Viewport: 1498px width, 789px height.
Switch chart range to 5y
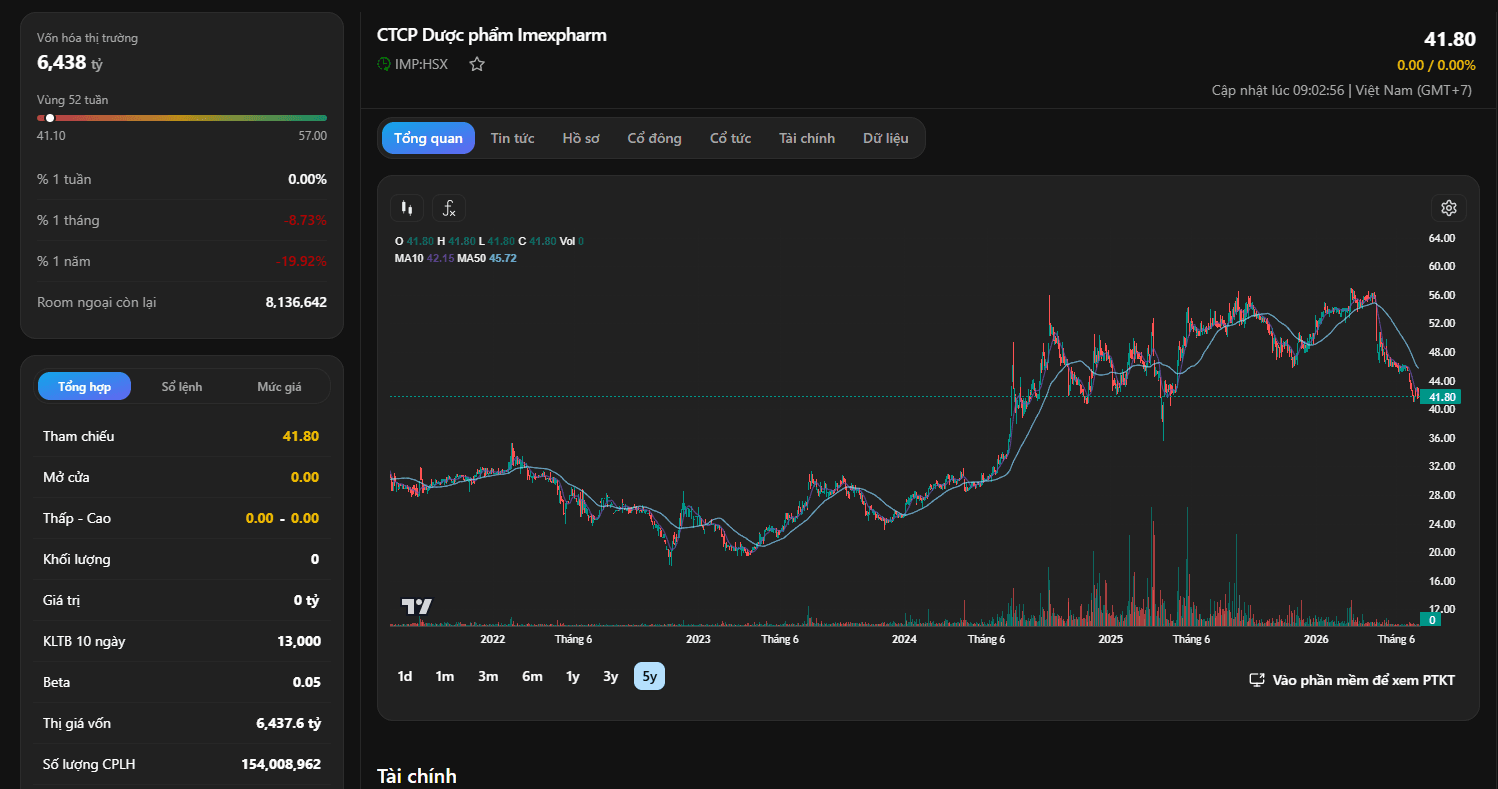tap(650, 676)
